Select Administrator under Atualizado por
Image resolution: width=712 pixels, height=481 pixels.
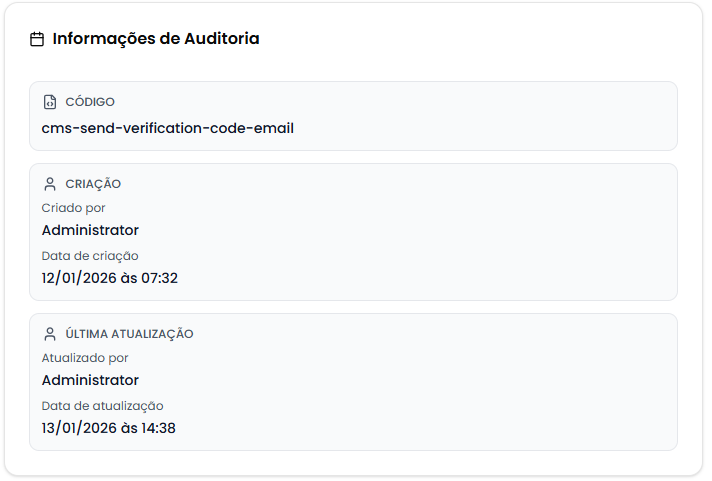tap(91, 380)
